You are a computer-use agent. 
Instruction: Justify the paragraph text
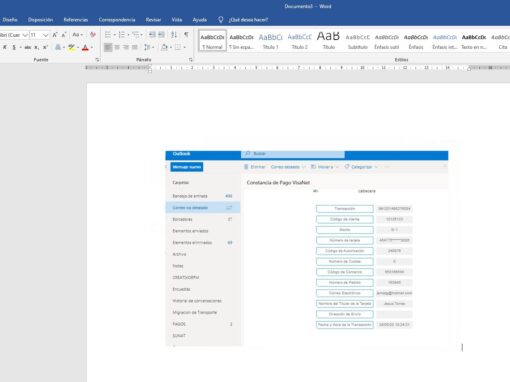tap(135, 47)
